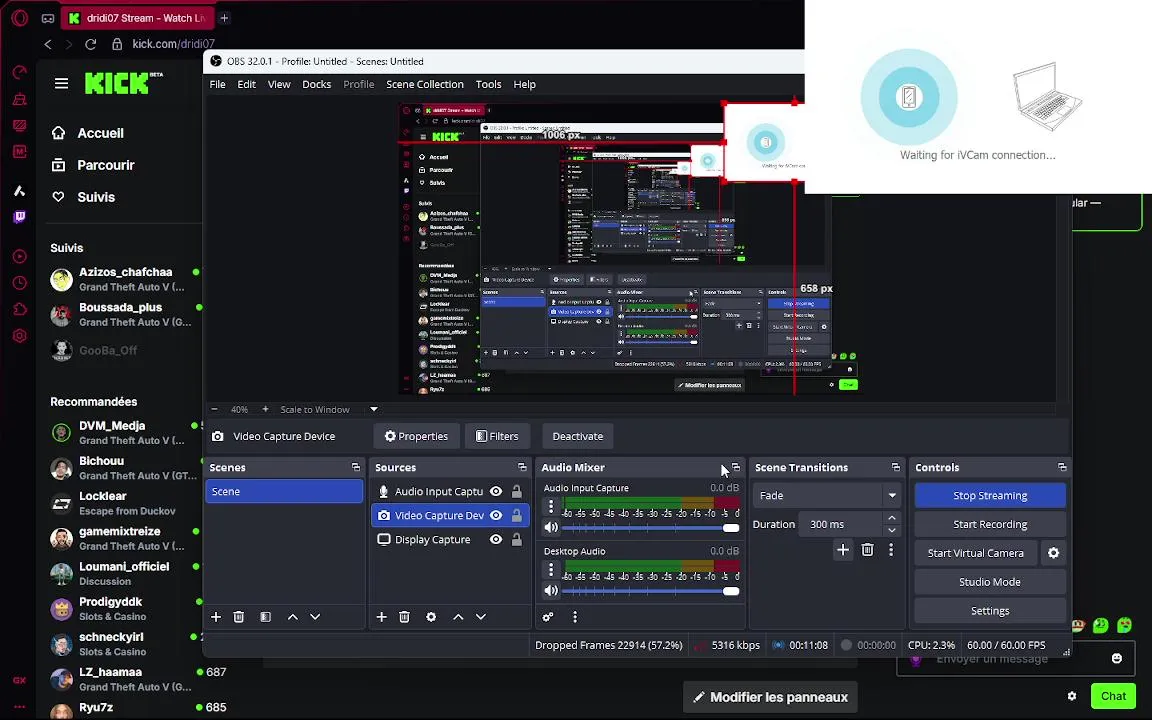Open advanced audio properties gears icon
1152x720 pixels.
point(548,617)
